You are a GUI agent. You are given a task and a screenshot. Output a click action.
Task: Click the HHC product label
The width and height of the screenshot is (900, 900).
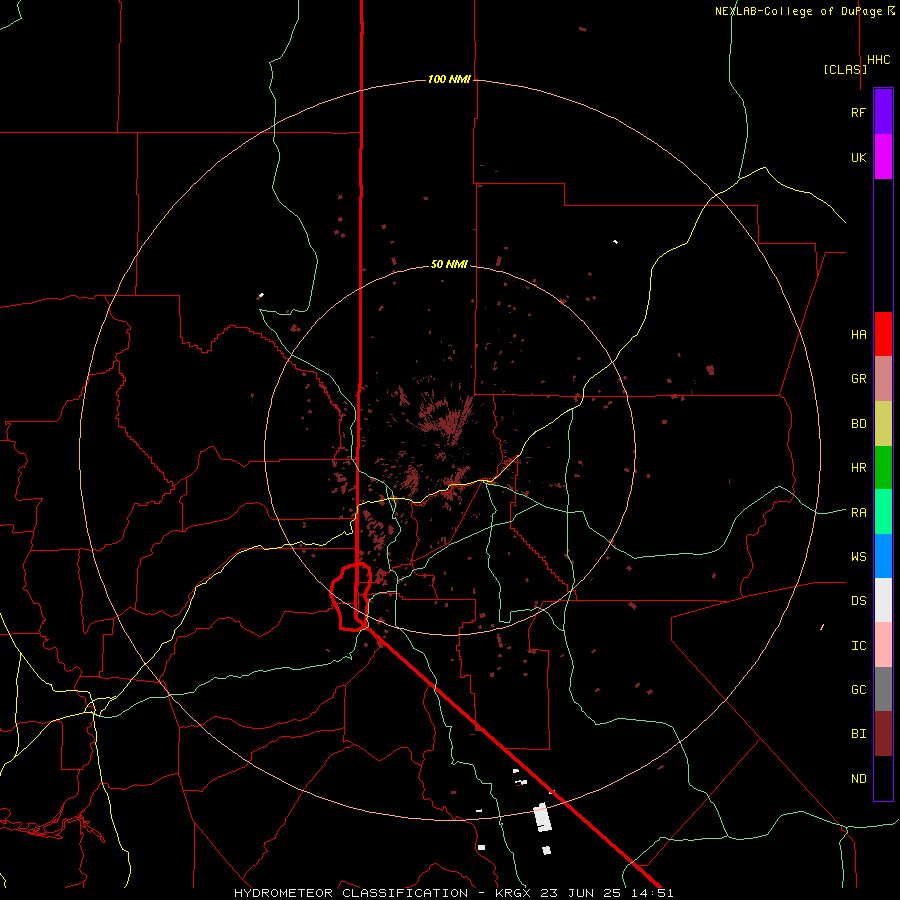click(x=878, y=60)
